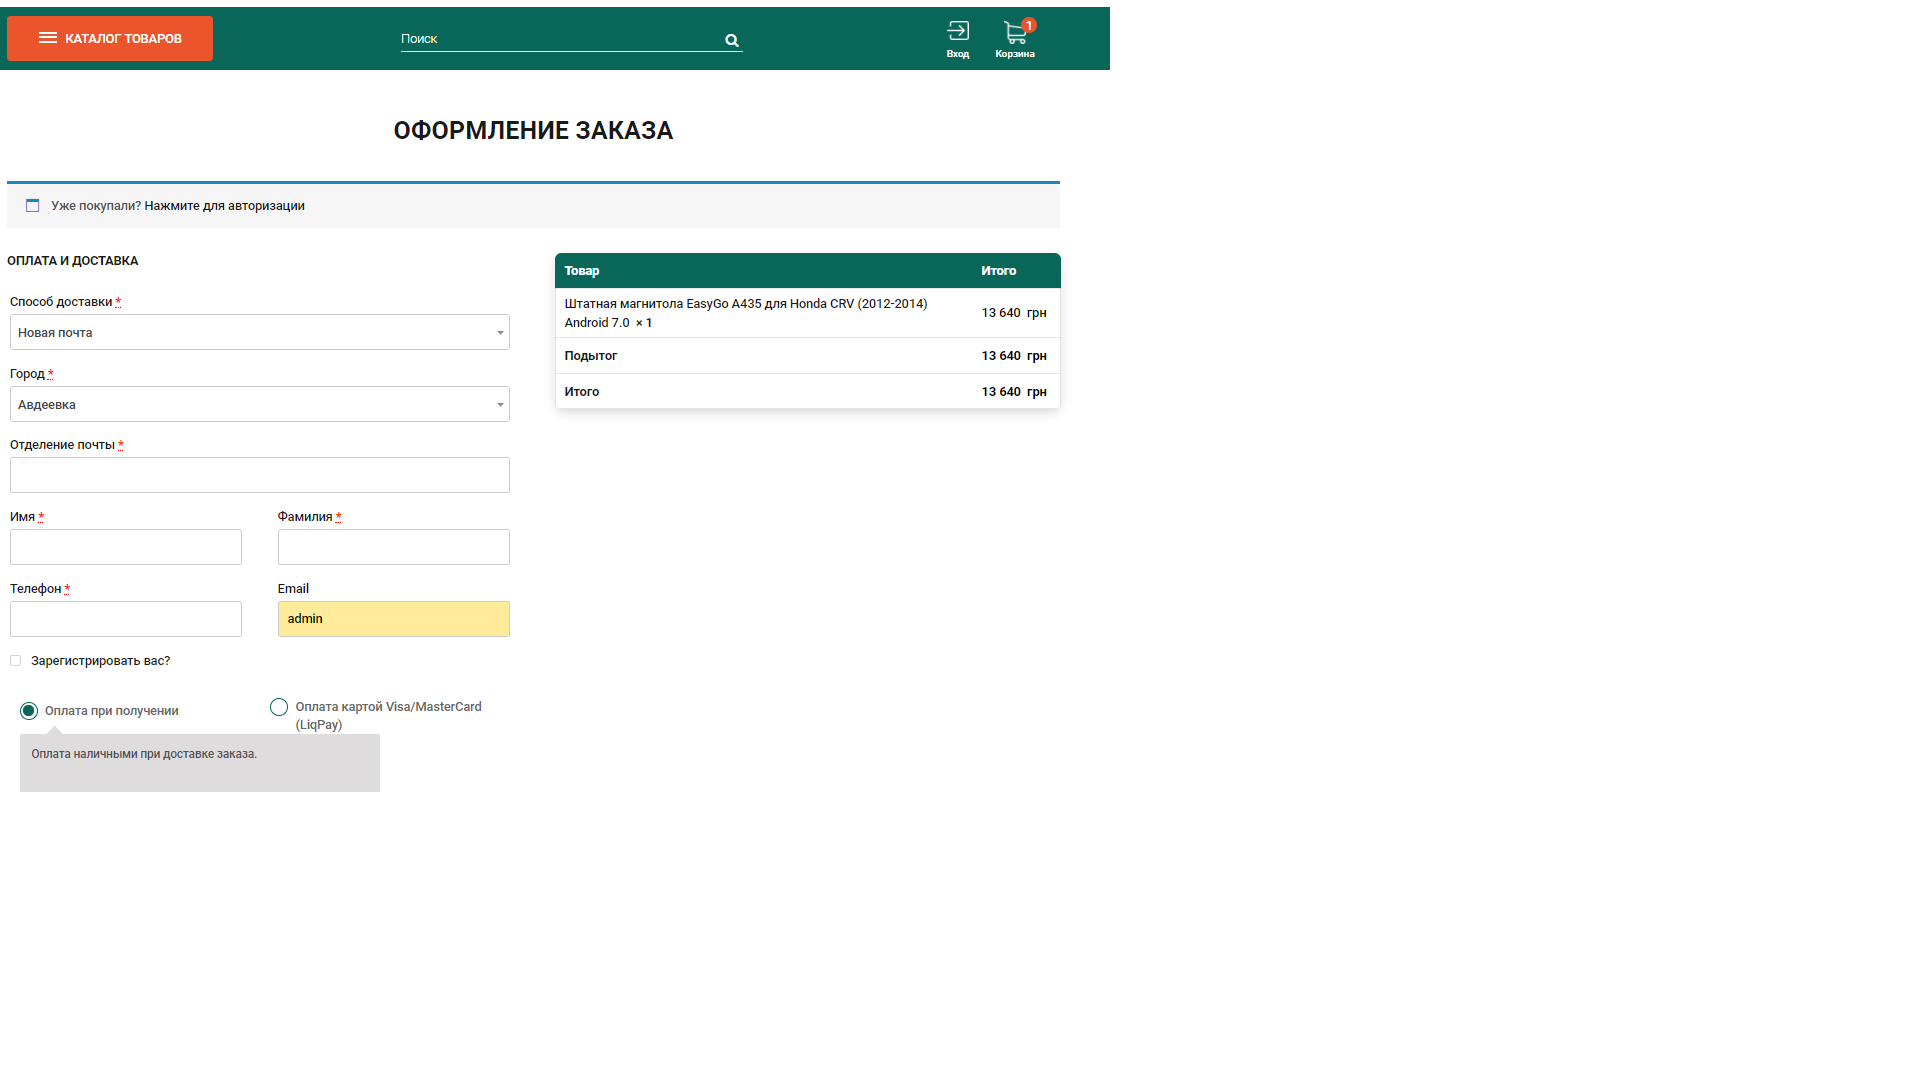This screenshot has width=1920, height=1080.
Task: Open Способ доставки dropdown Новая почта
Action: pyautogui.click(x=260, y=332)
